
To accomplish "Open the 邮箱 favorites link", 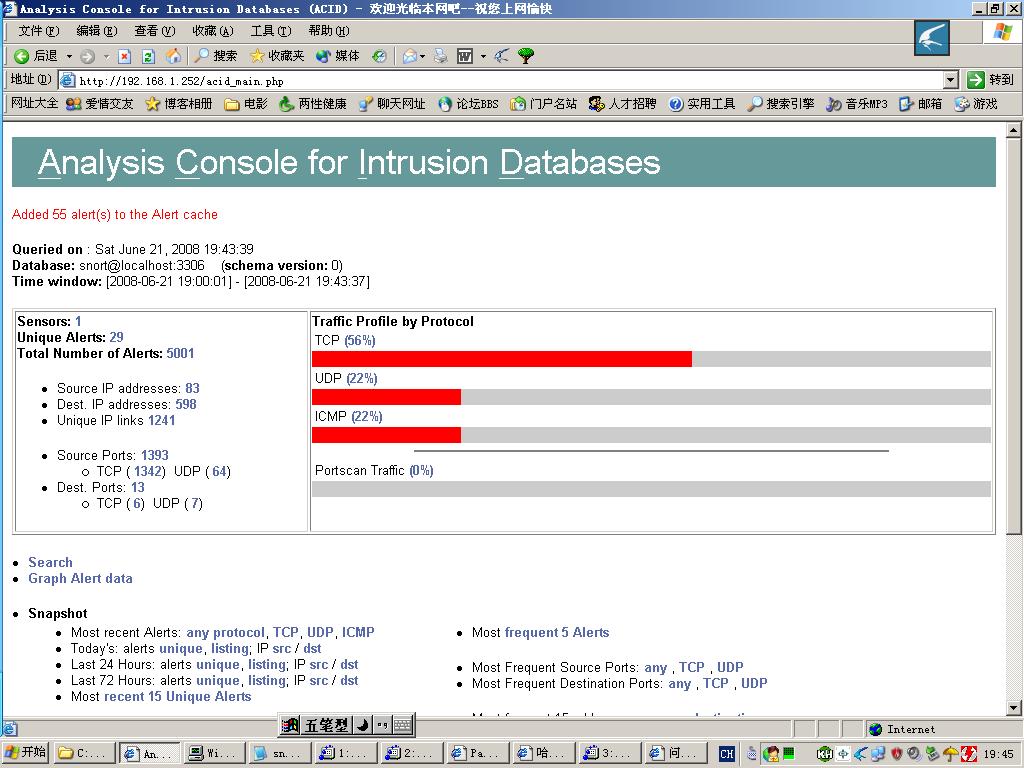I will pos(921,104).
